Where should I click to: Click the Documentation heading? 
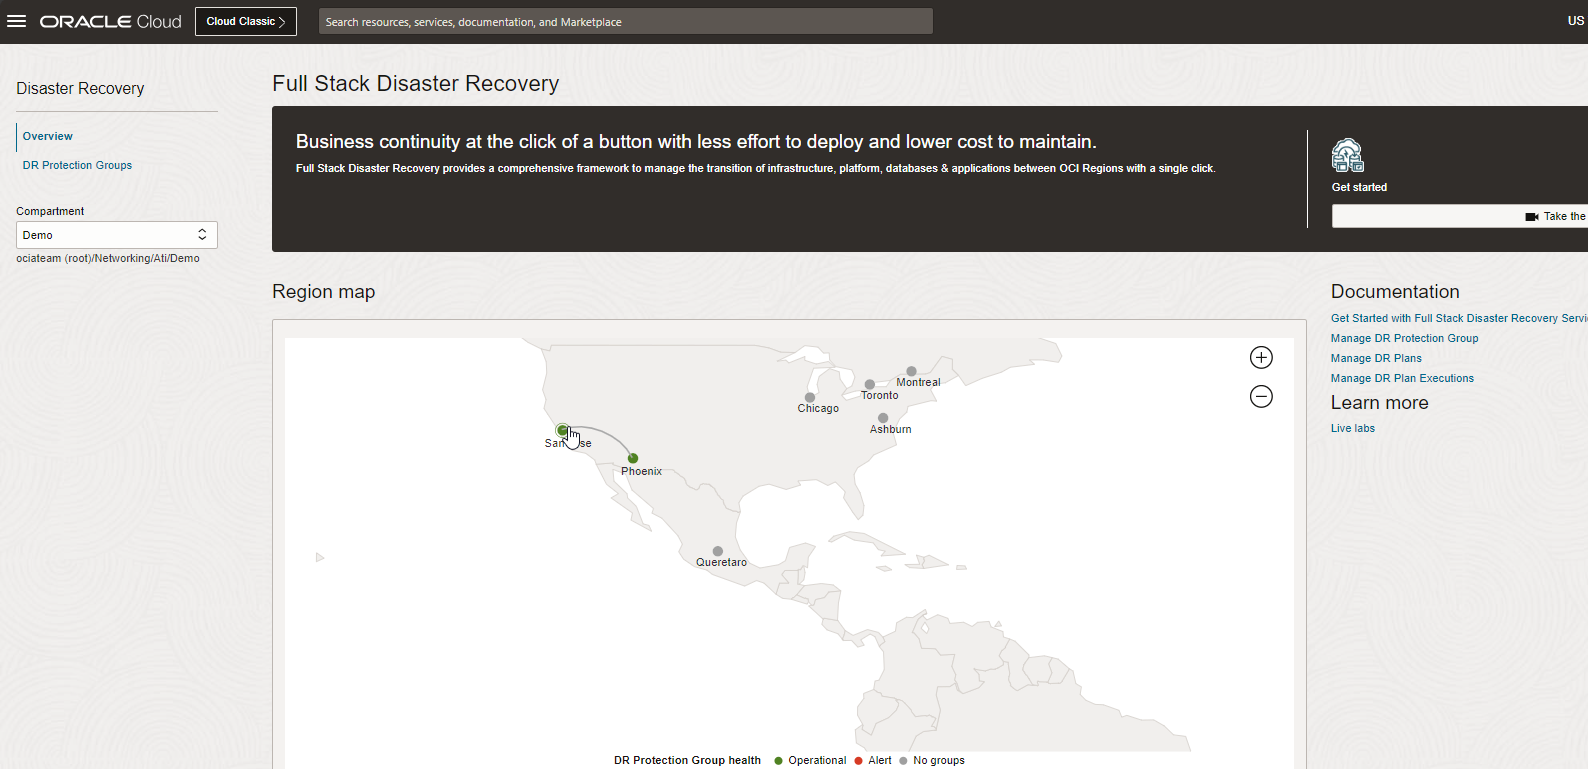[1395, 292]
